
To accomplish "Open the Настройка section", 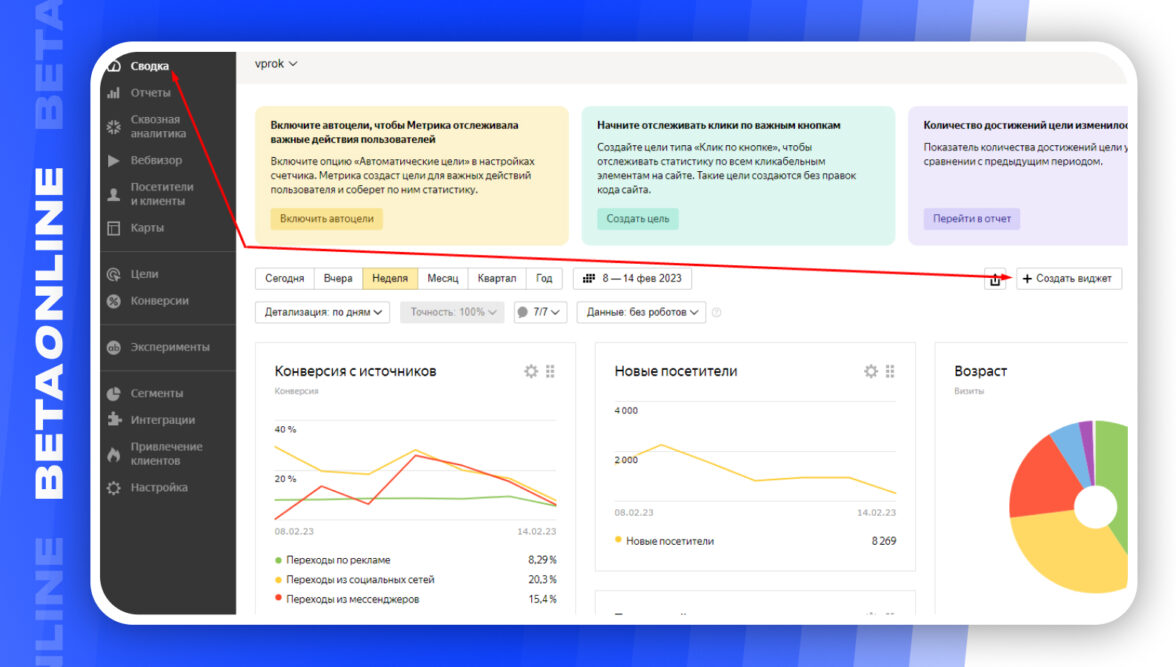I will [x=159, y=487].
